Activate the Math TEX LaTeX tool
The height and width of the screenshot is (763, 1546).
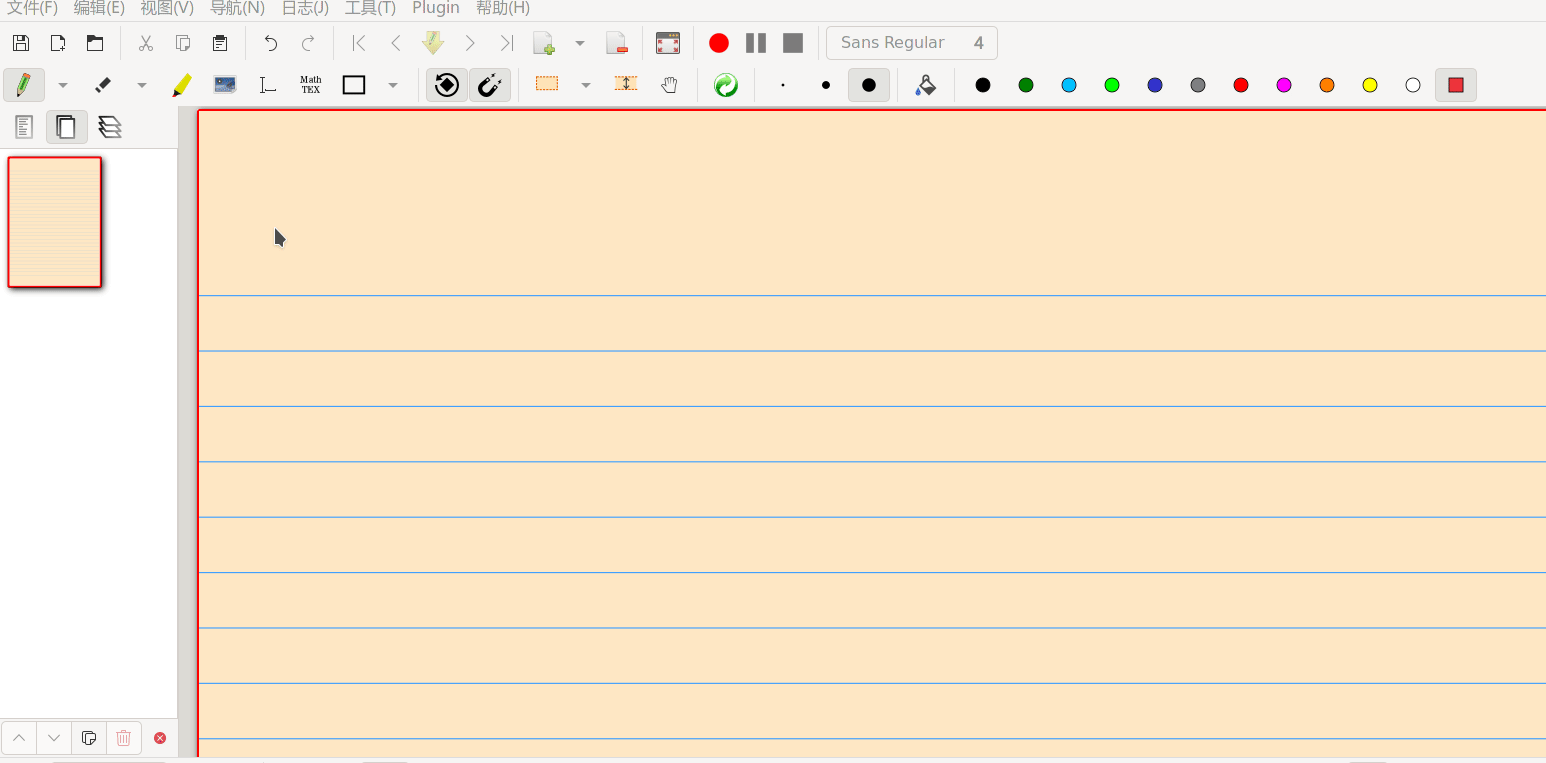click(x=311, y=85)
